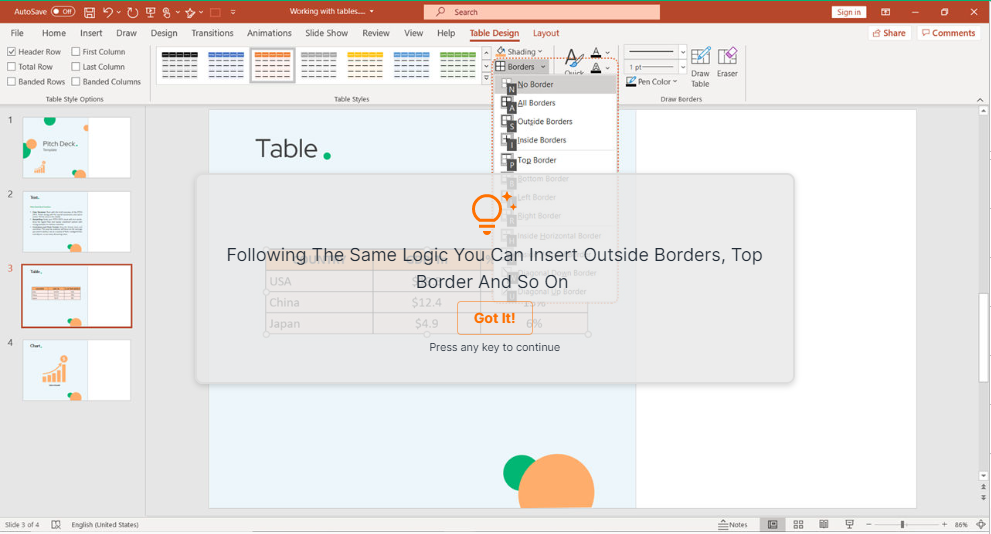The height and width of the screenshot is (534, 991).
Task: Enable the First Column checkbox
Action: pyautogui.click(x=76, y=52)
